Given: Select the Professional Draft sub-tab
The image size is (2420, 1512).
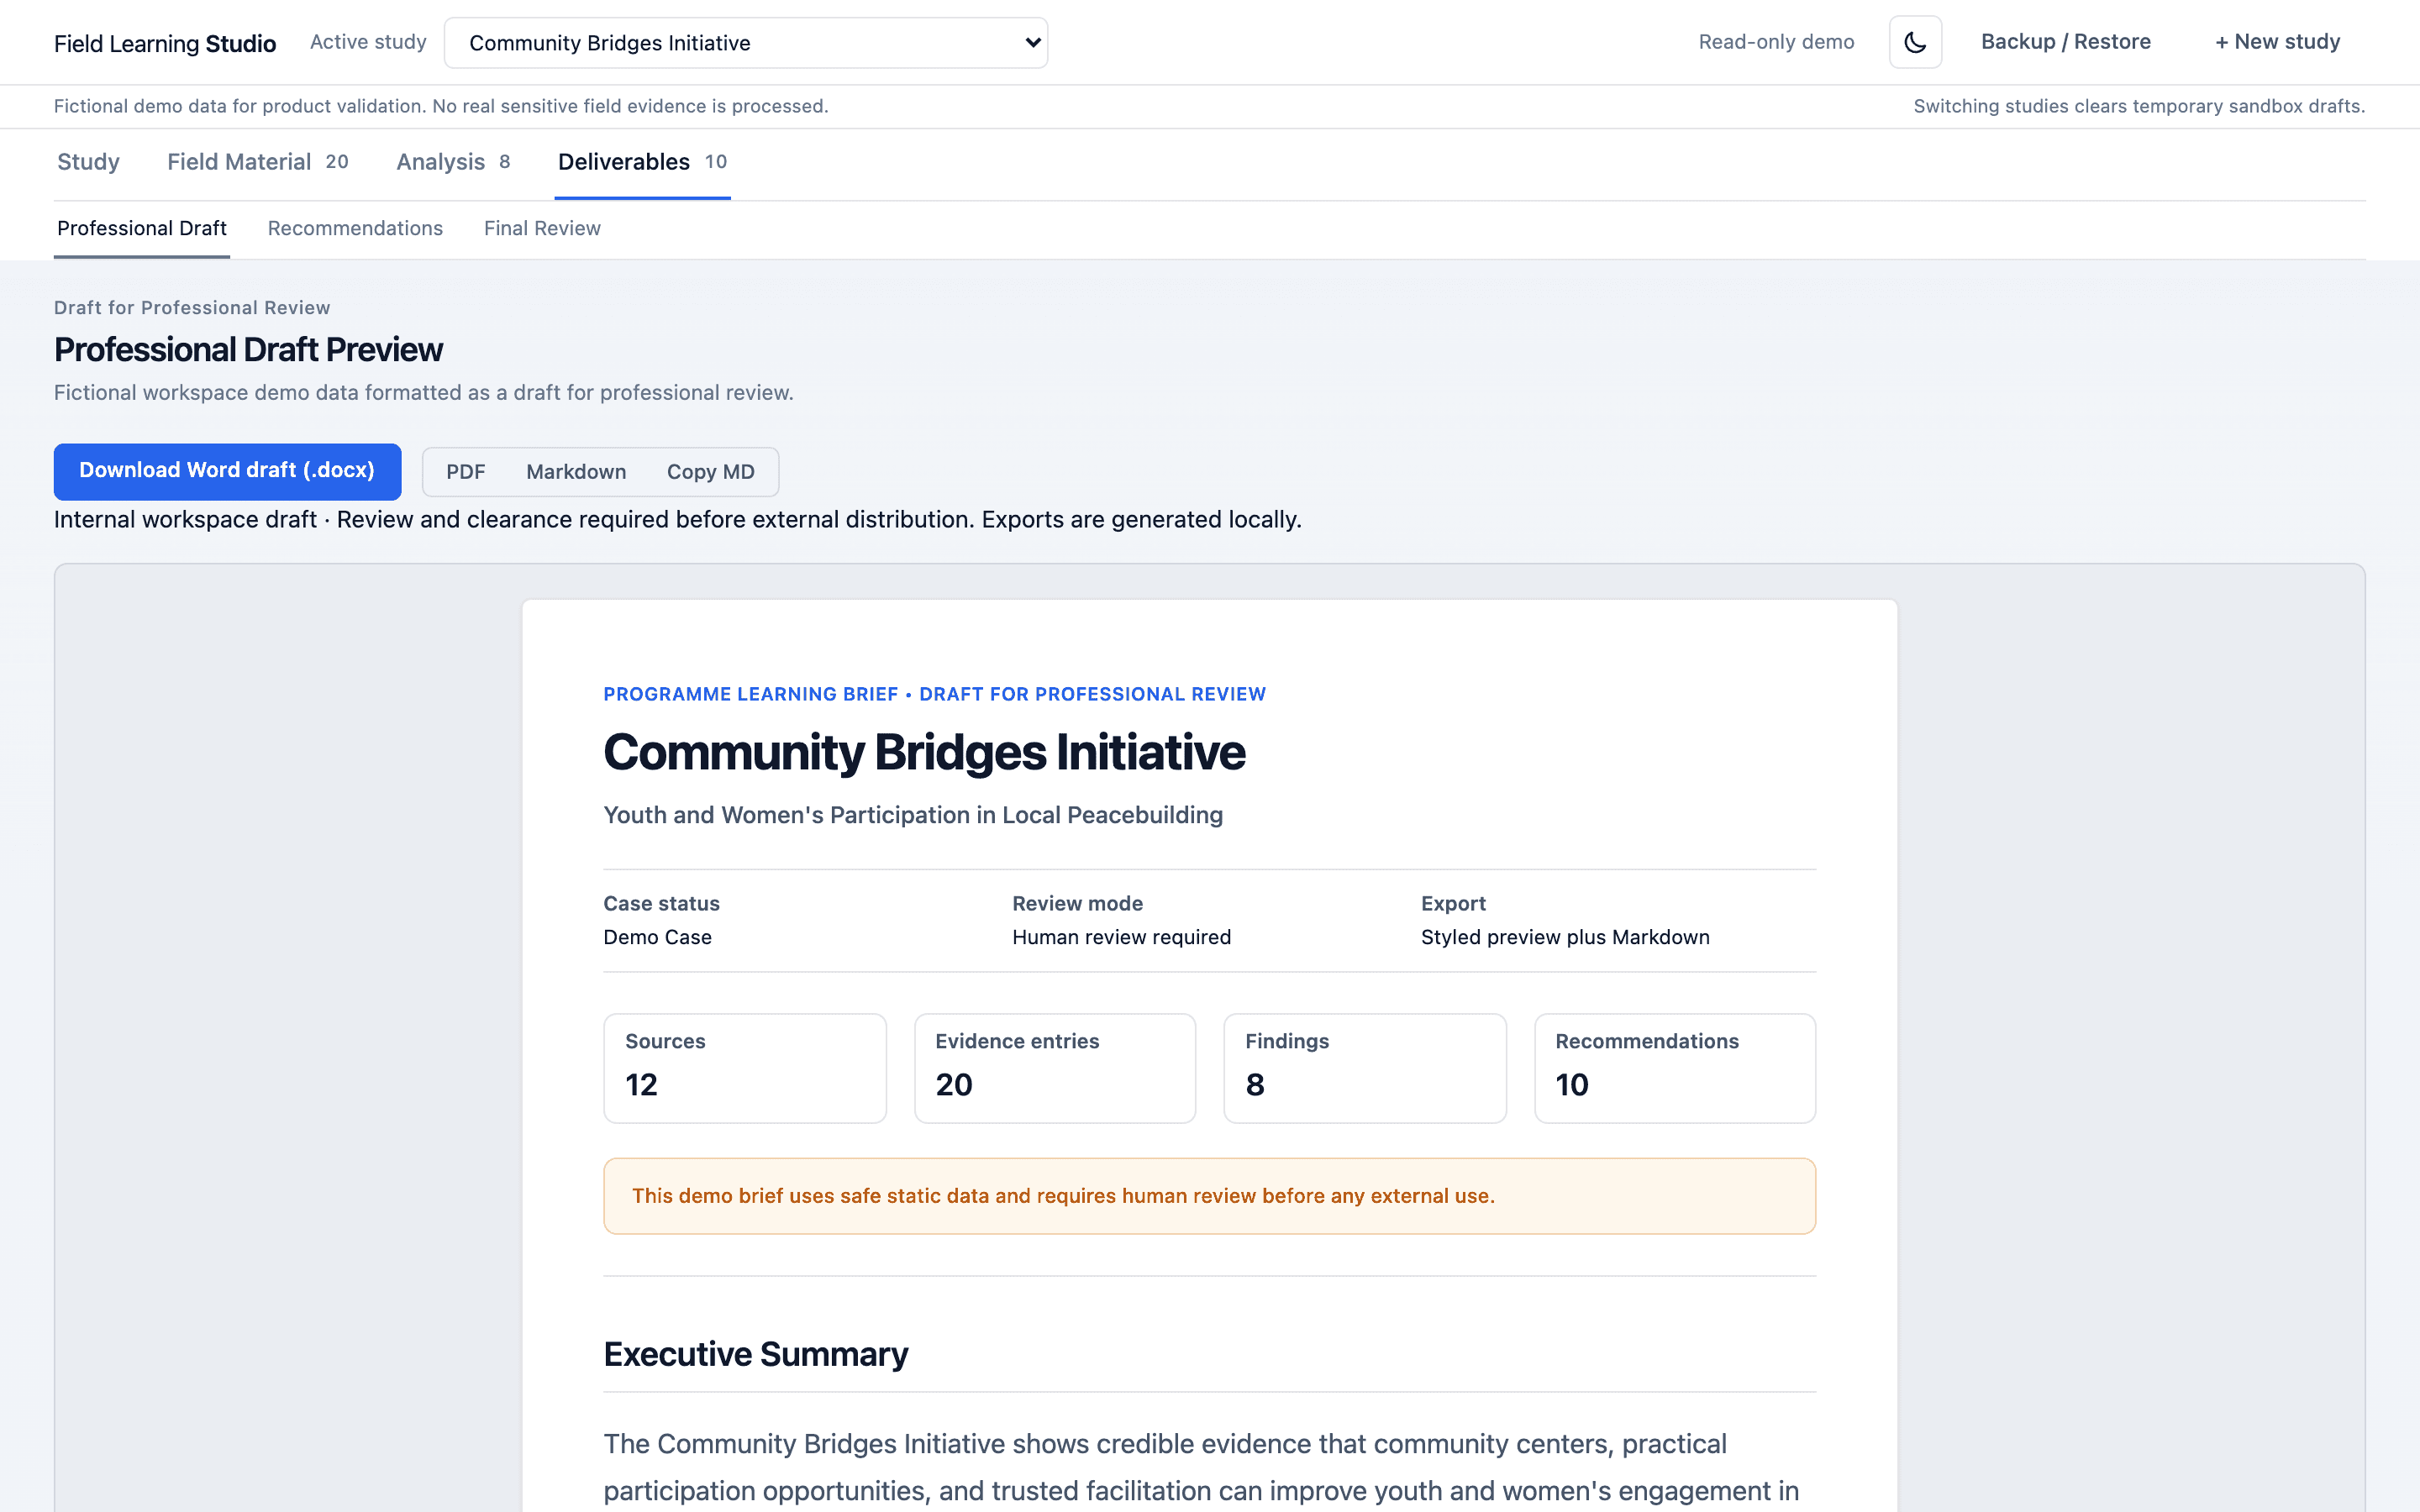Looking at the screenshot, I should [142, 229].
